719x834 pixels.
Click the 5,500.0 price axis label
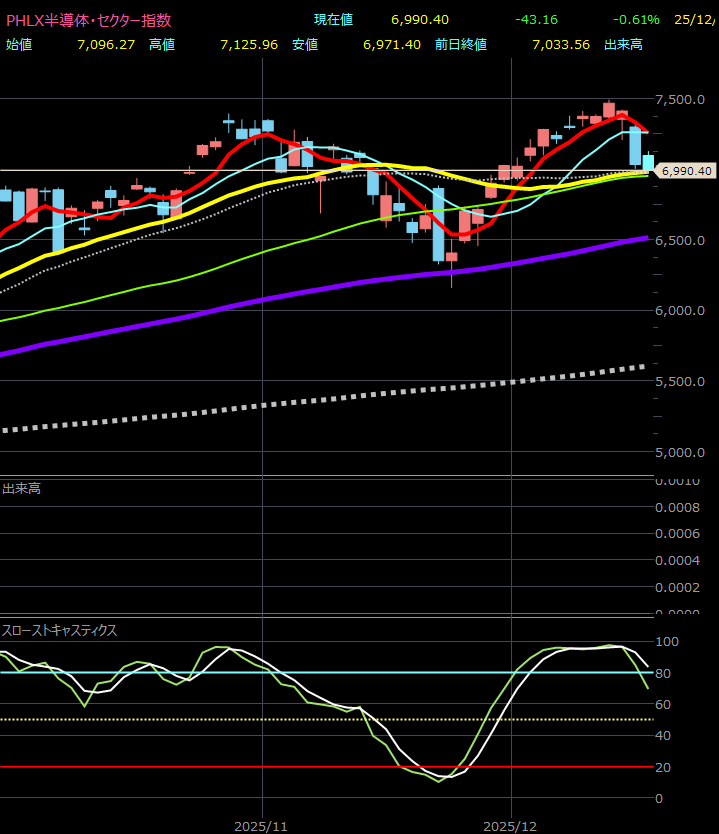click(681, 382)
